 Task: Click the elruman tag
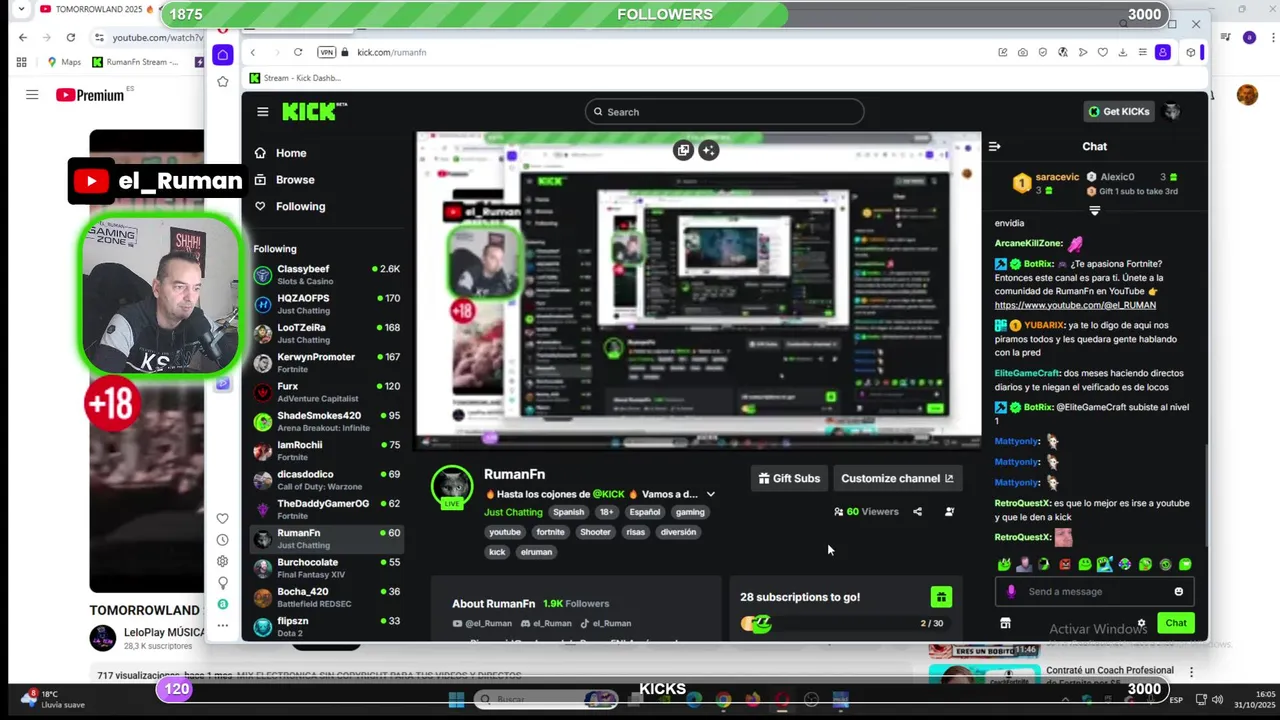(536, 552)
